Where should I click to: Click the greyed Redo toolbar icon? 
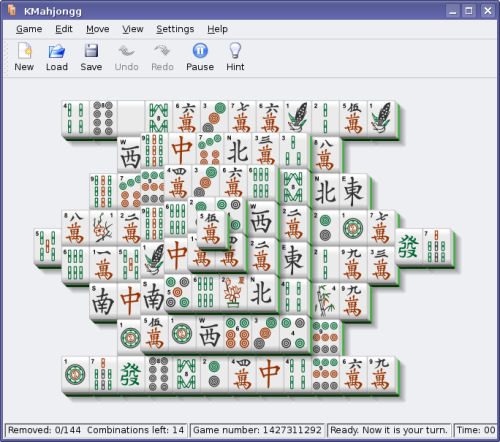click(x=162, y=57)
